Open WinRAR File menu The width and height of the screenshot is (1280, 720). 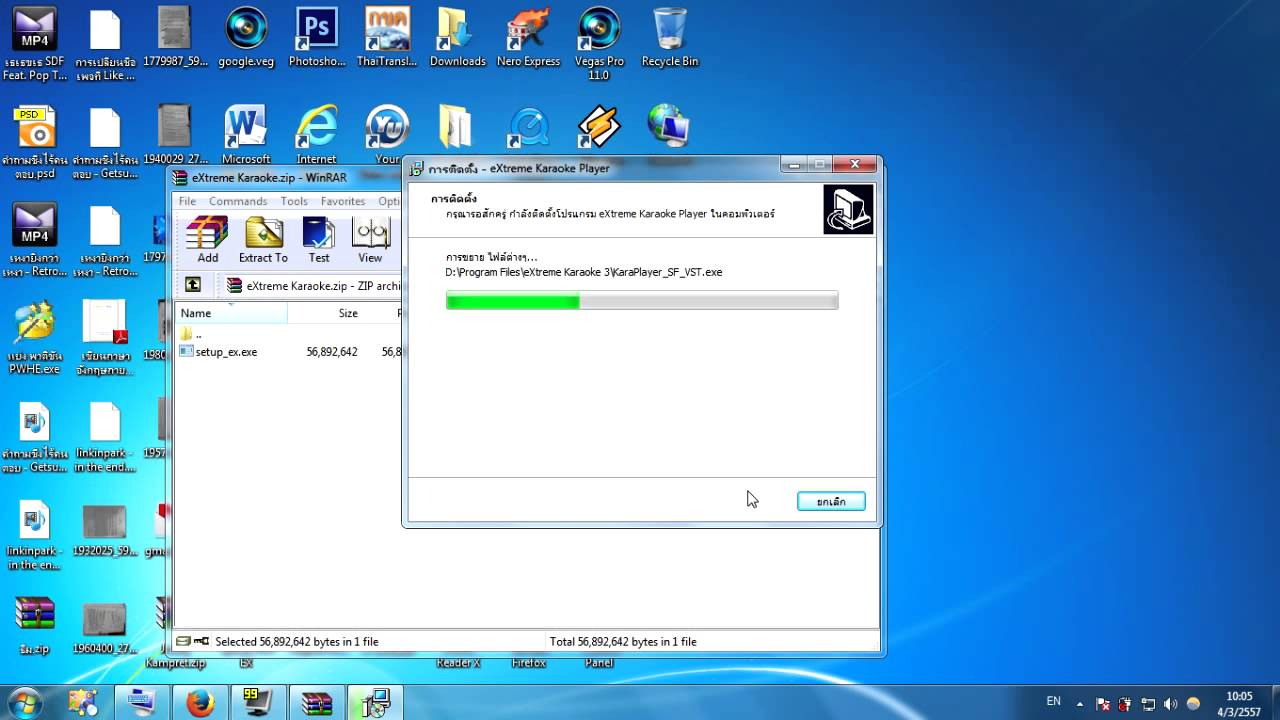coord(187,201)
